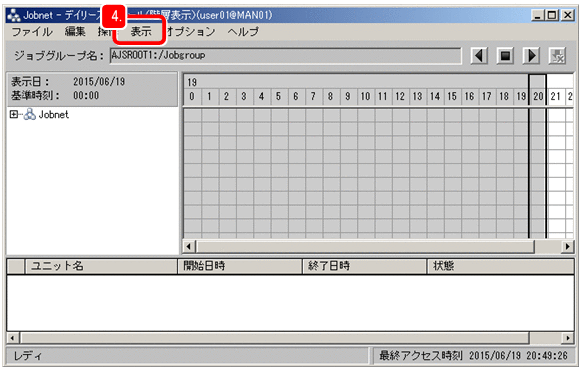The width and height of the screenshot is (583, 371).
Task: Click the 最終アクセス時刻 status bar entry
Action: tap(473, 356)
